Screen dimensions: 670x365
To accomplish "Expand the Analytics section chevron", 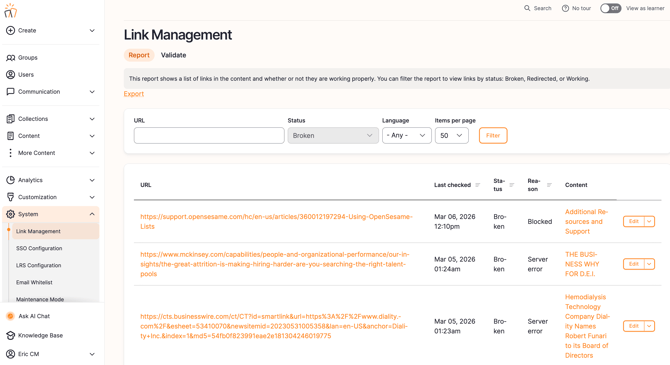I will (x=92, y=180).
